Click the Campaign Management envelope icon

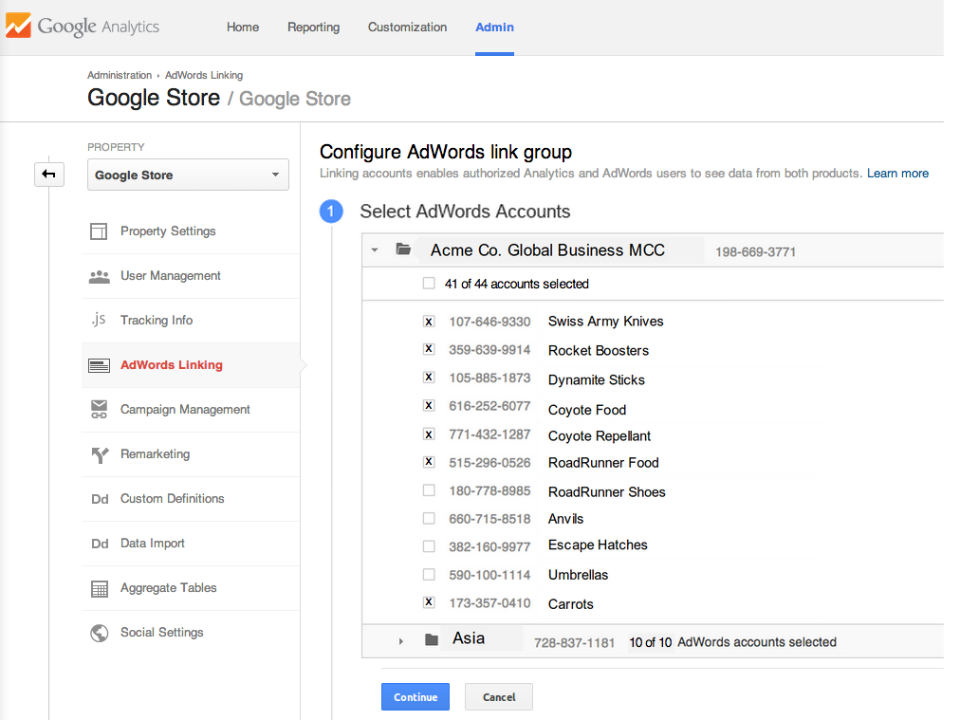[x=99, y=409]
